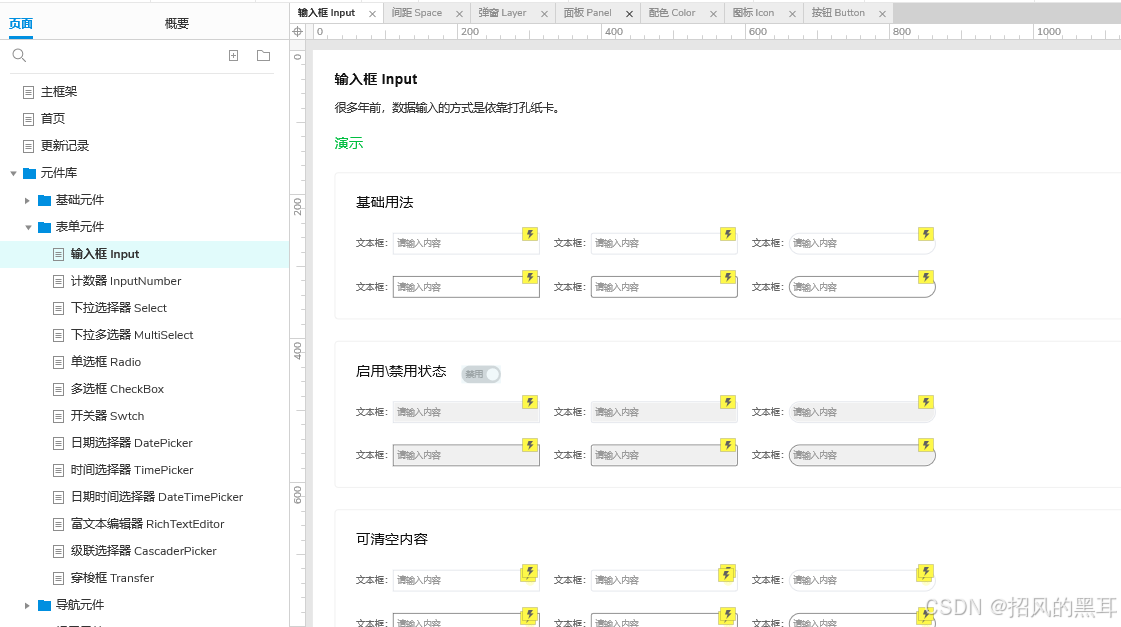Close the 面板 Panel tab
1121x627 pixels.
(629, 14)
